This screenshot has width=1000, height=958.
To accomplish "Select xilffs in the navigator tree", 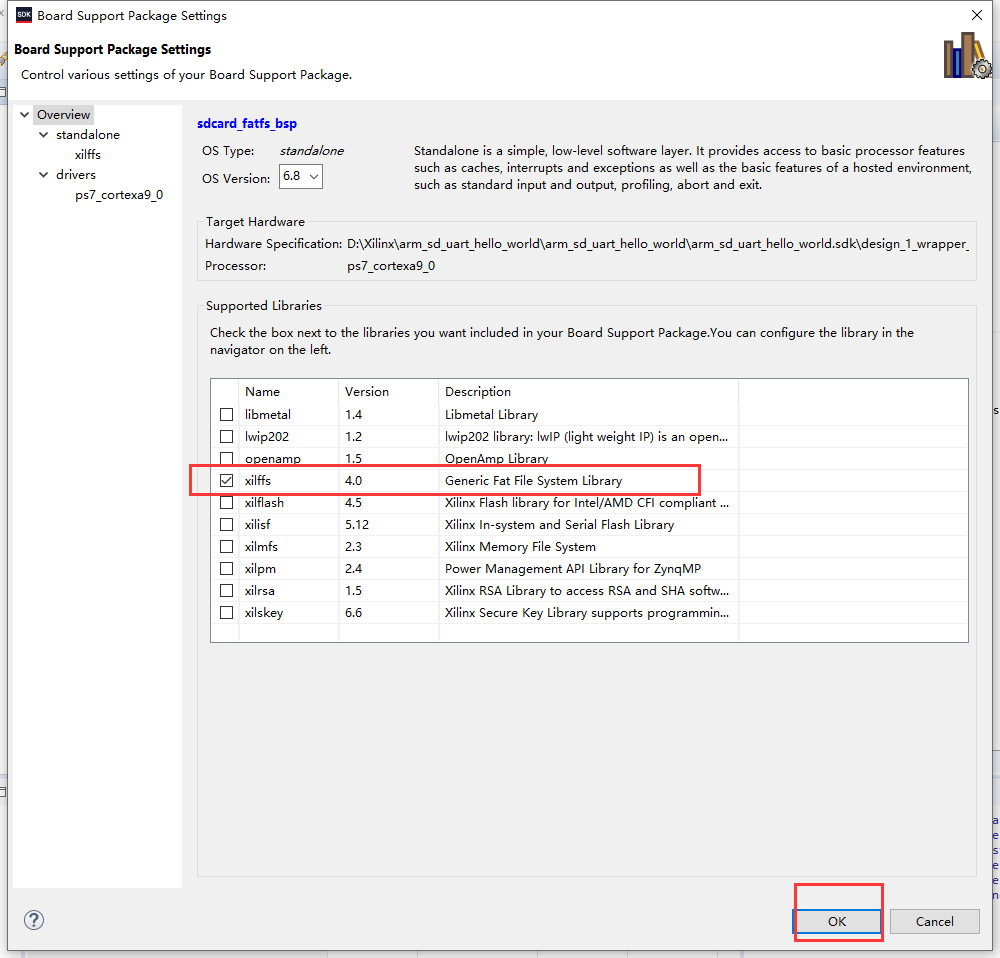I will pyautogui.click(x=88, y=155).
